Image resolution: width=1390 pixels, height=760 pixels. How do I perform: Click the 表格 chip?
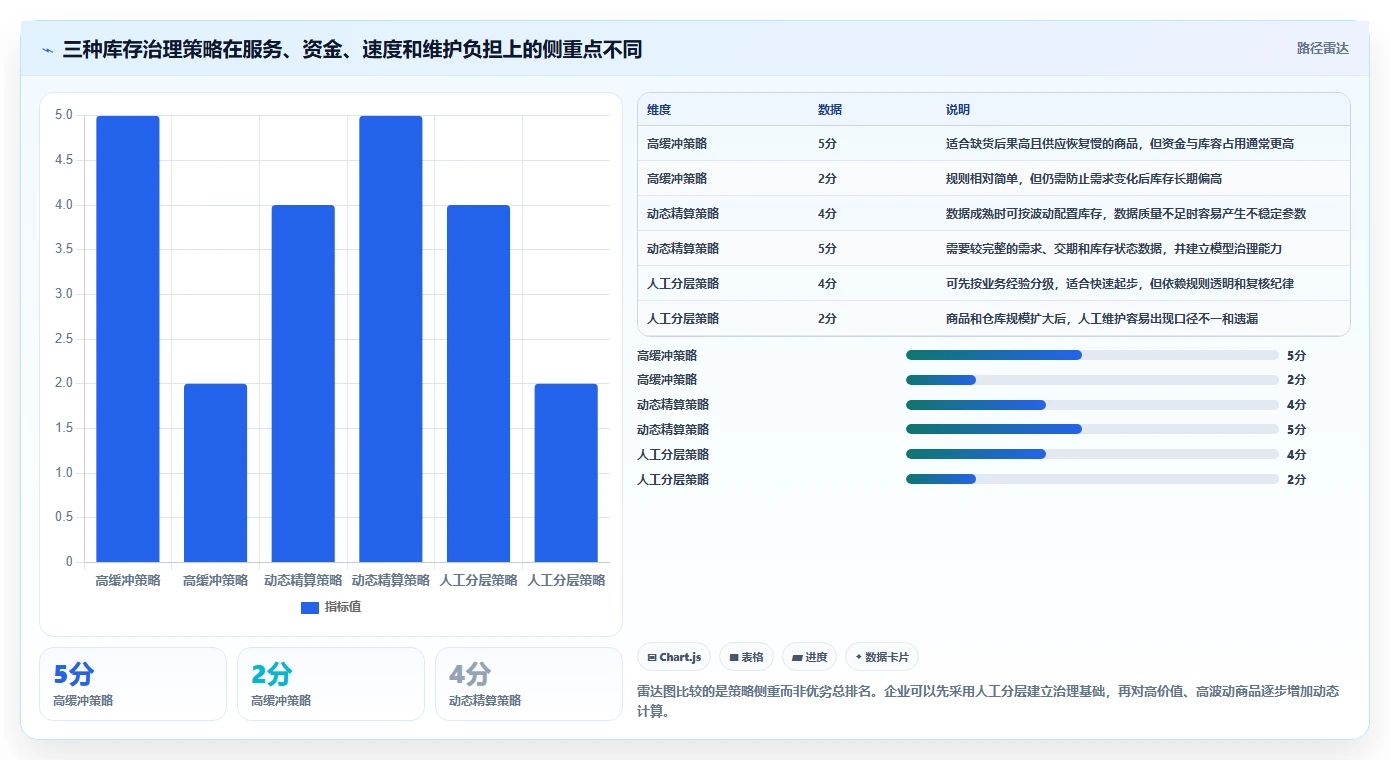pyautogui.click(x=746, y=657)
